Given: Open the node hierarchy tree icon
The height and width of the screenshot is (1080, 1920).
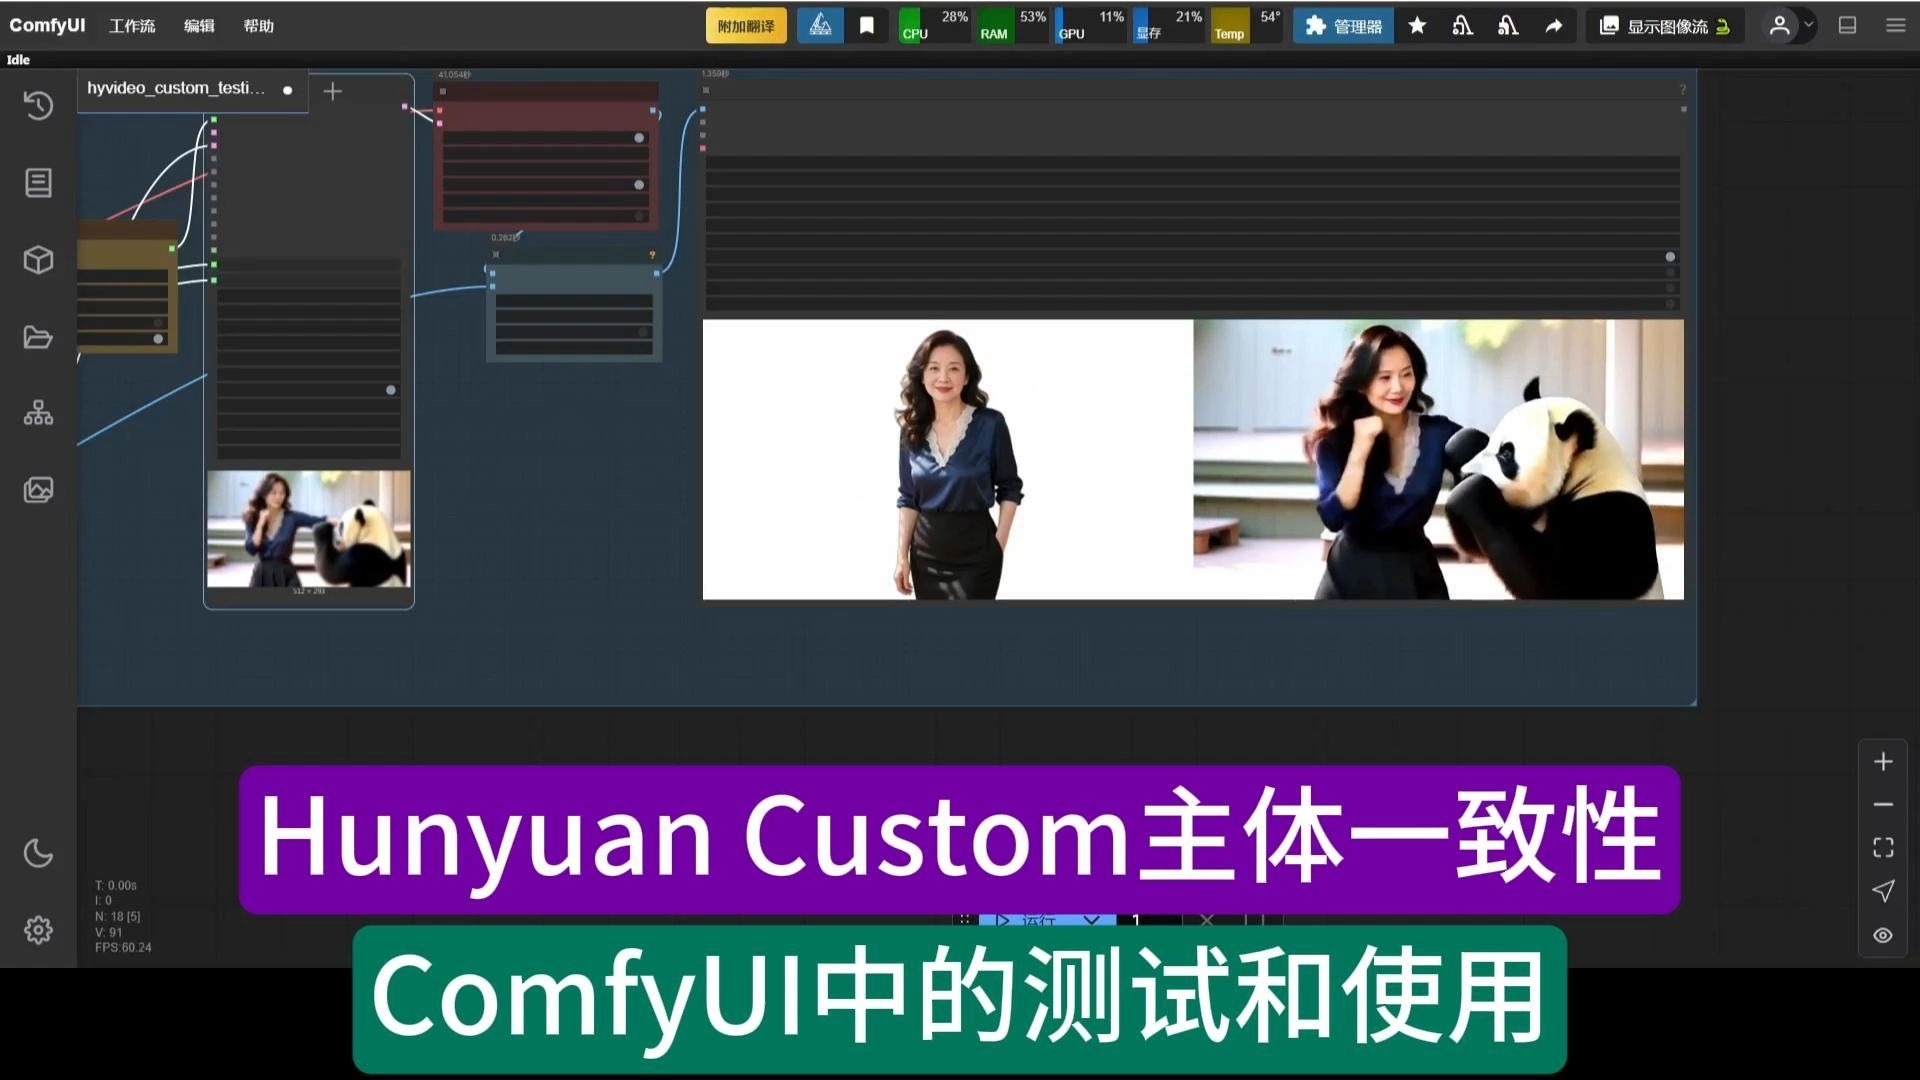Looking at the screenshot, I should 38,413.
